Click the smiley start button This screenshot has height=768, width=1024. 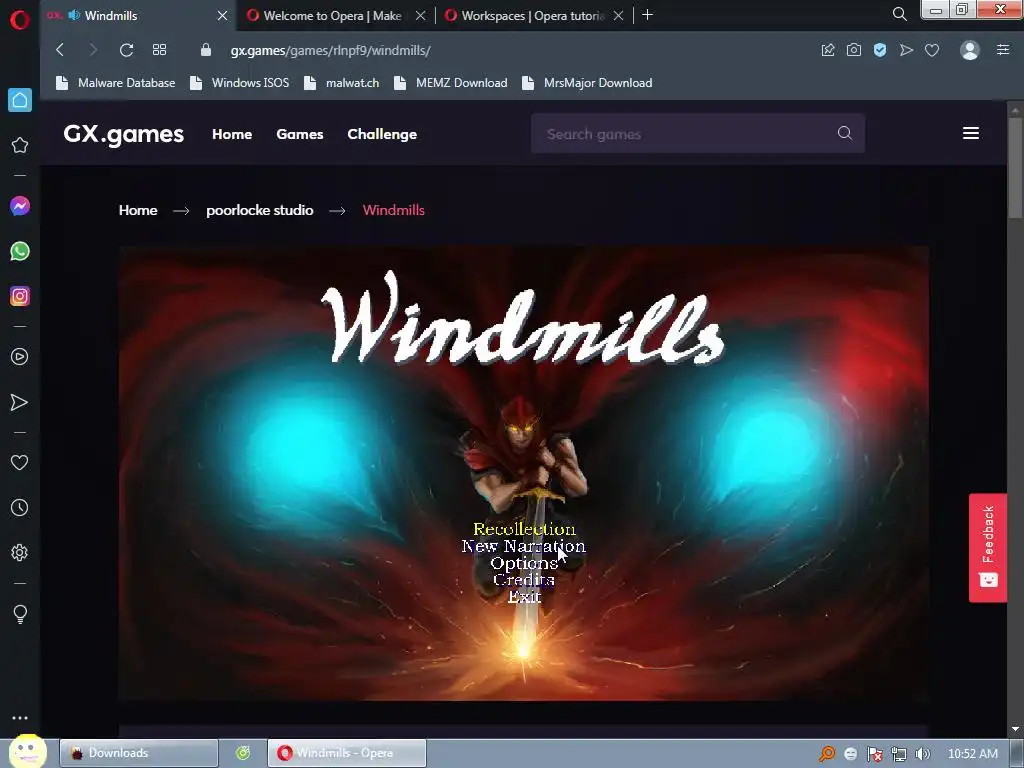pos(27,751)
